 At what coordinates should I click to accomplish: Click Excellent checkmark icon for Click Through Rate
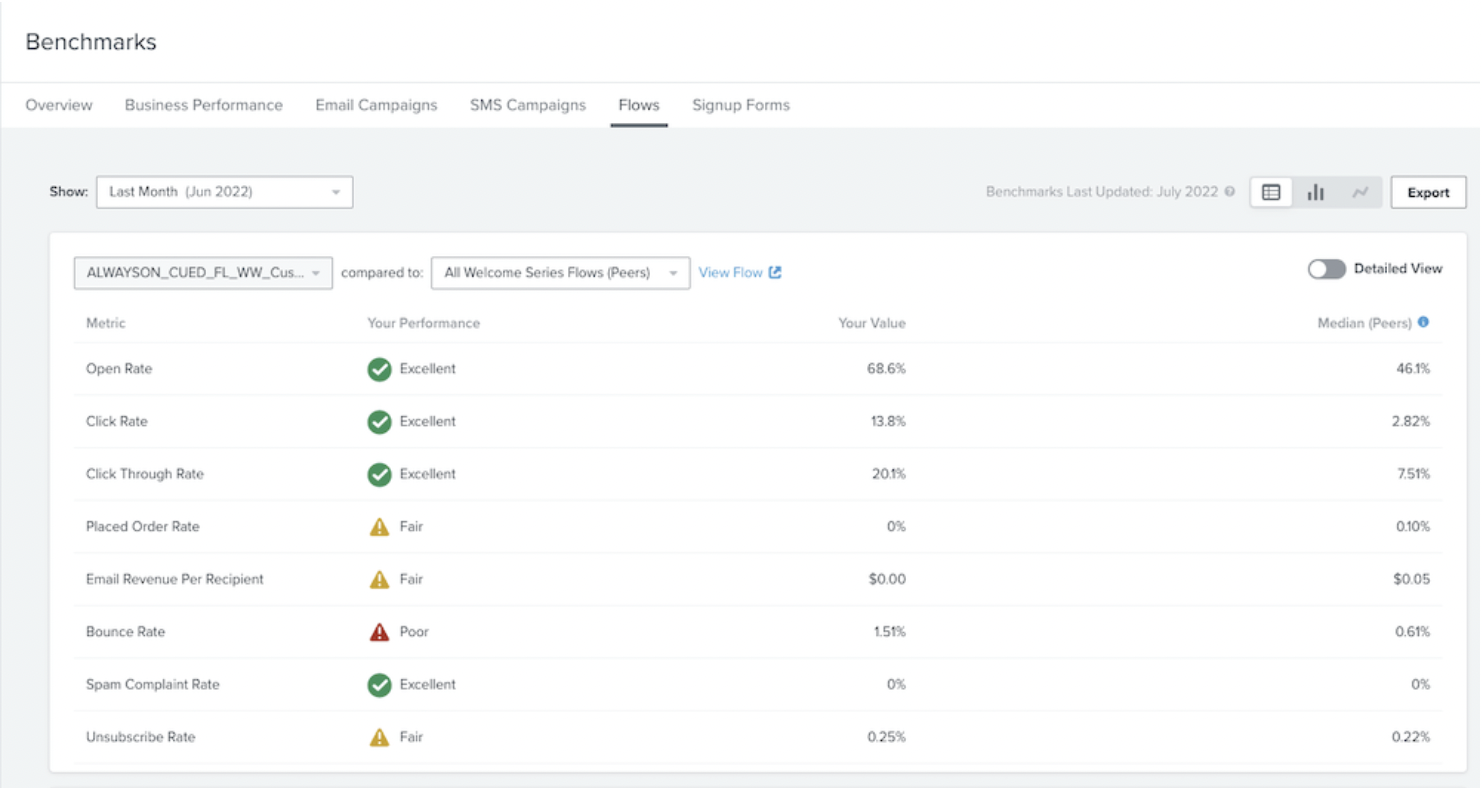(x=379, y=474)
